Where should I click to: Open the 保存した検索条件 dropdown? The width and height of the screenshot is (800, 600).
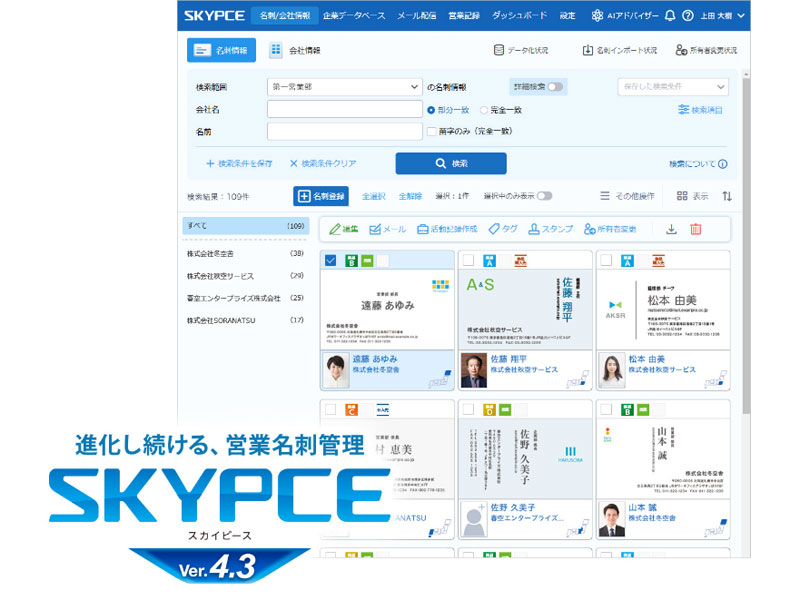[x=673, y=87]
